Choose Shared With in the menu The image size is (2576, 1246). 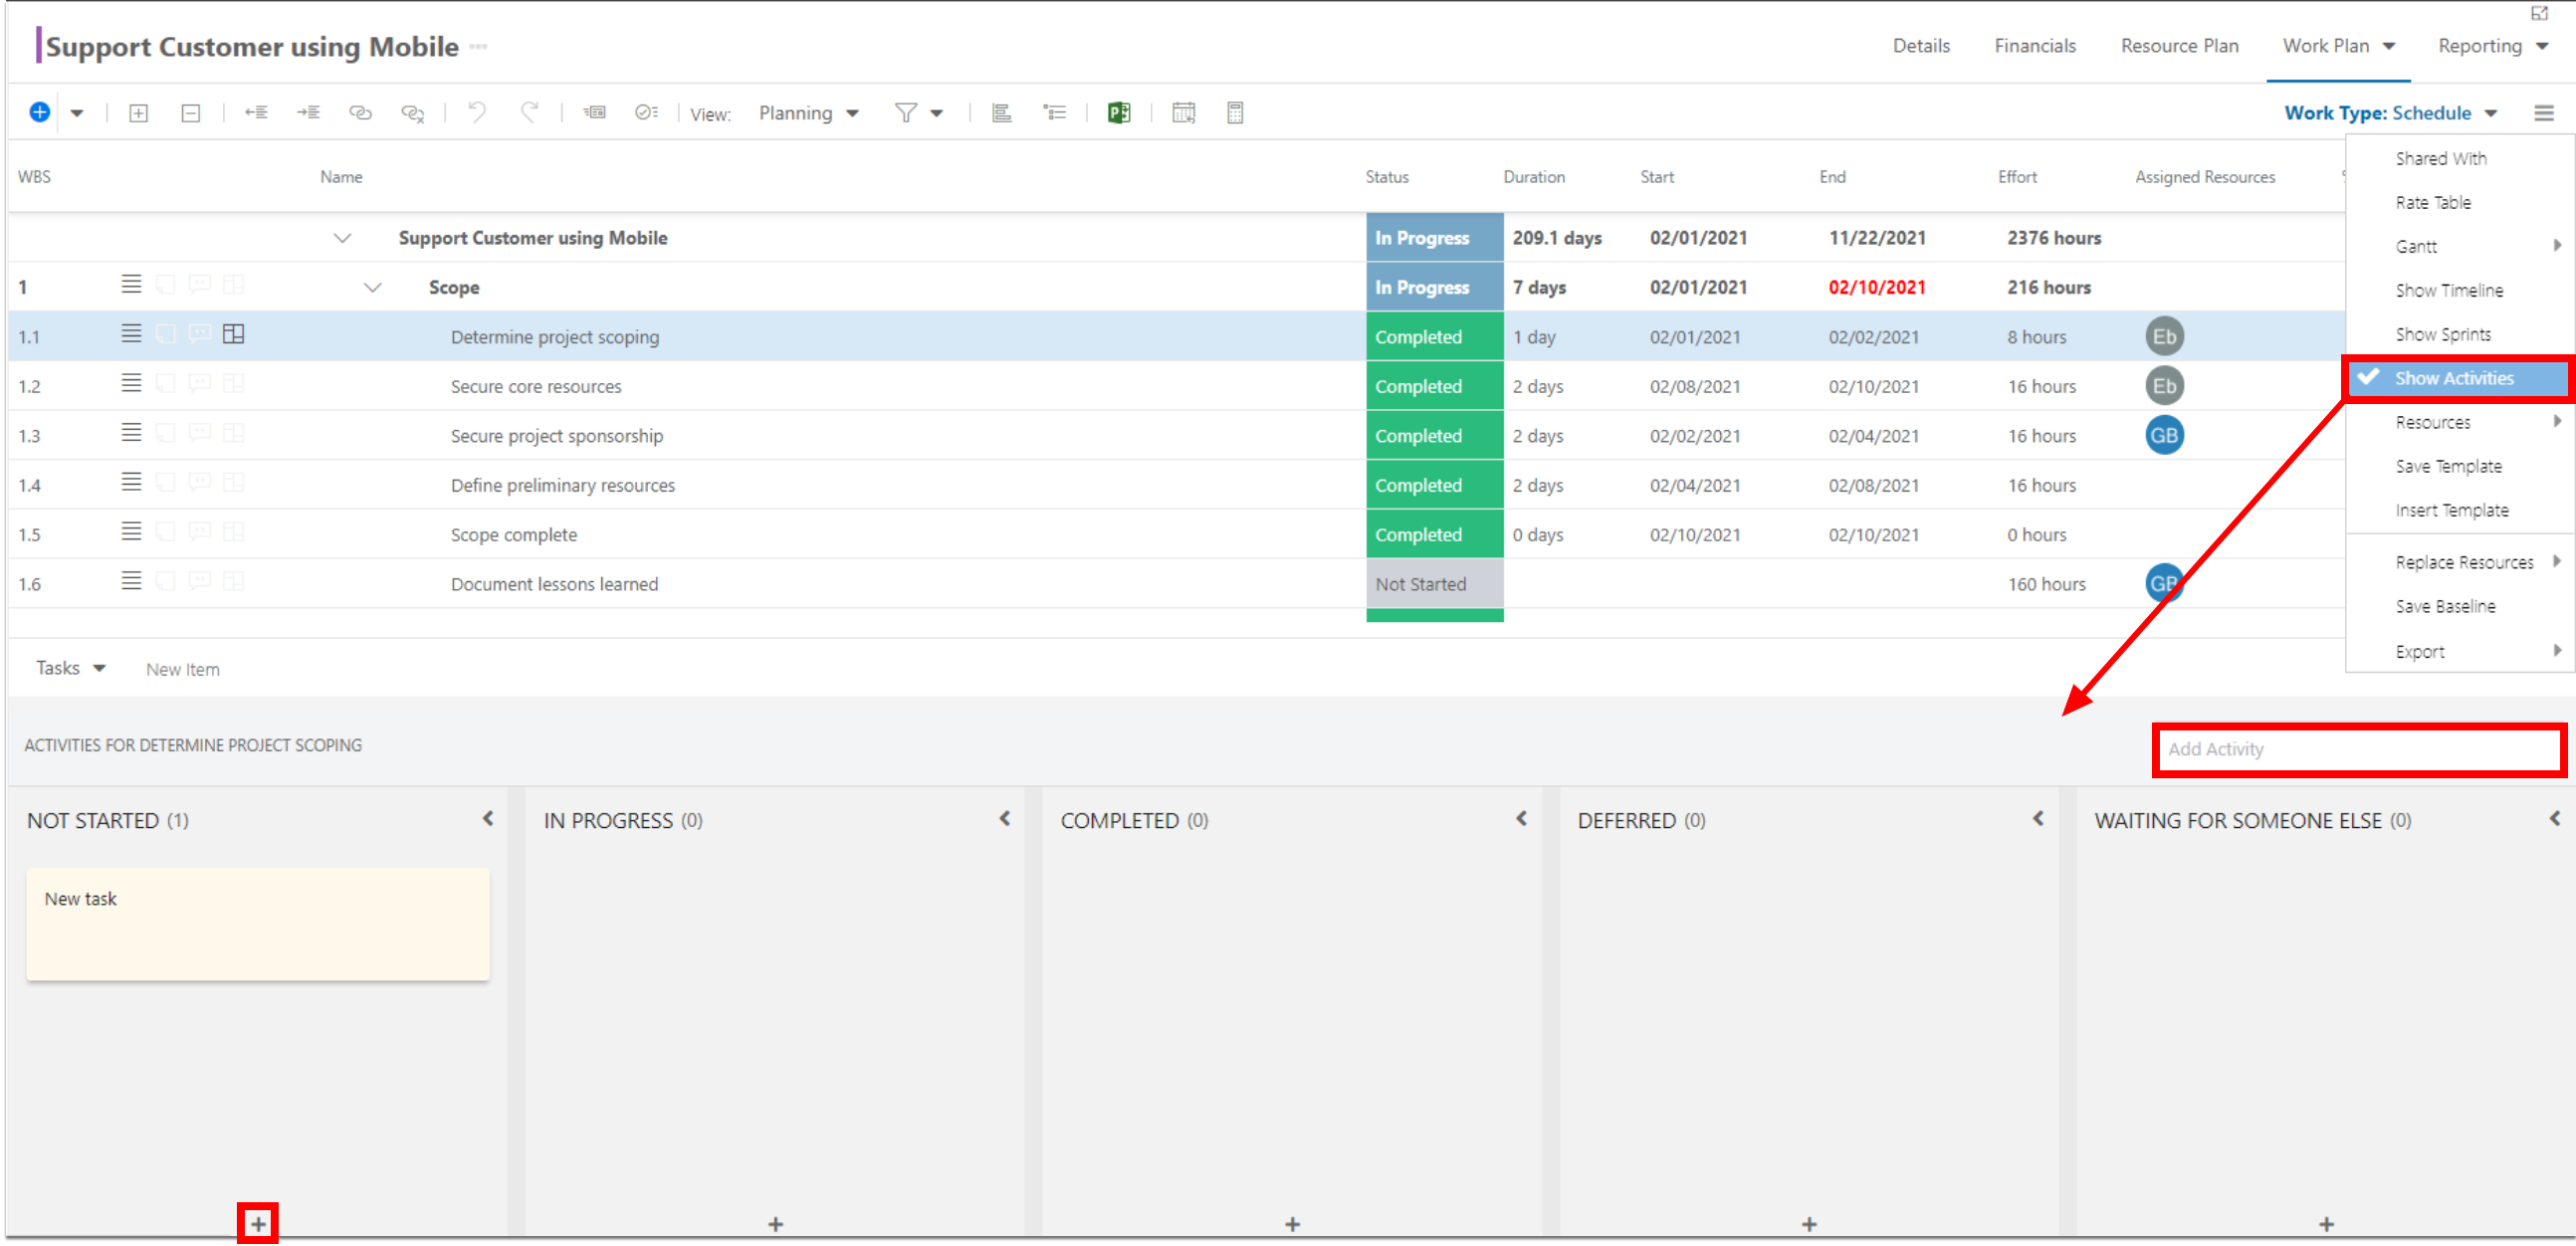(x=2440, y=158)
